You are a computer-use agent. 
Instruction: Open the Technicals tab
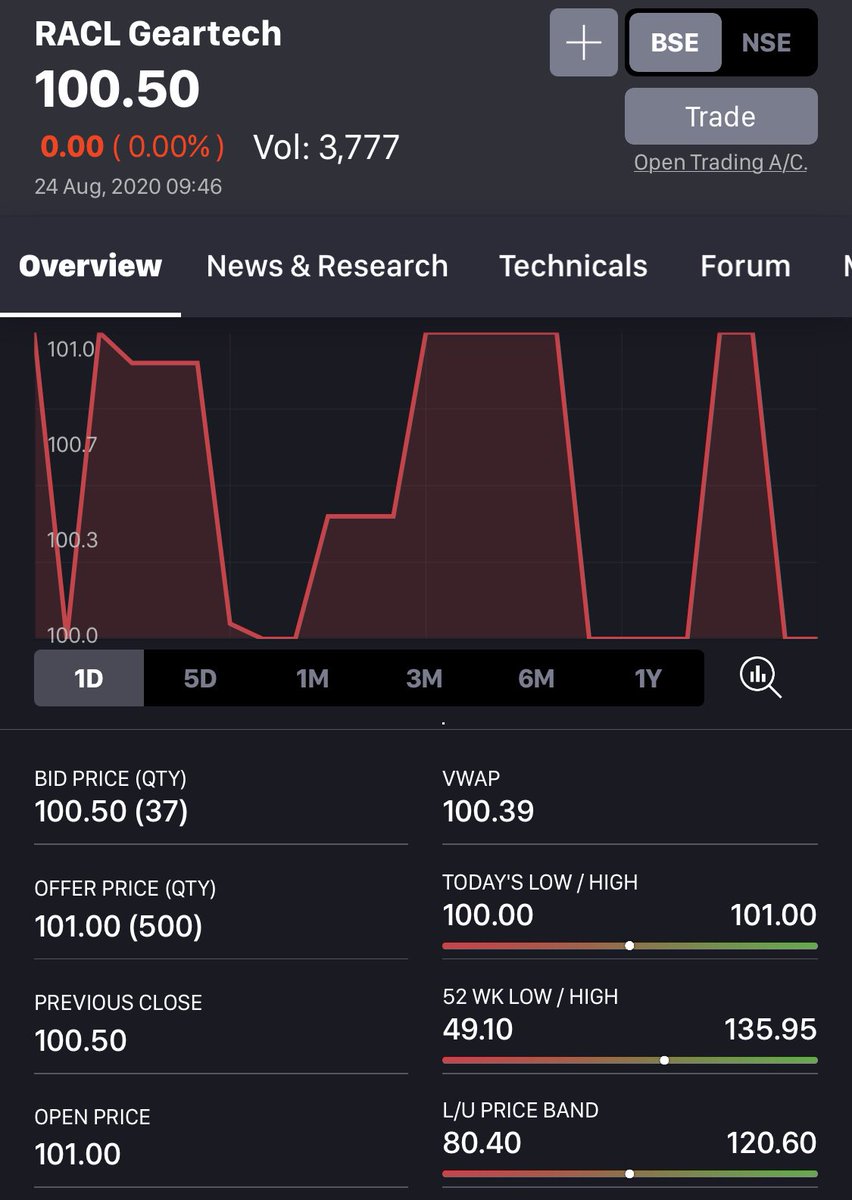pos(573,266)
